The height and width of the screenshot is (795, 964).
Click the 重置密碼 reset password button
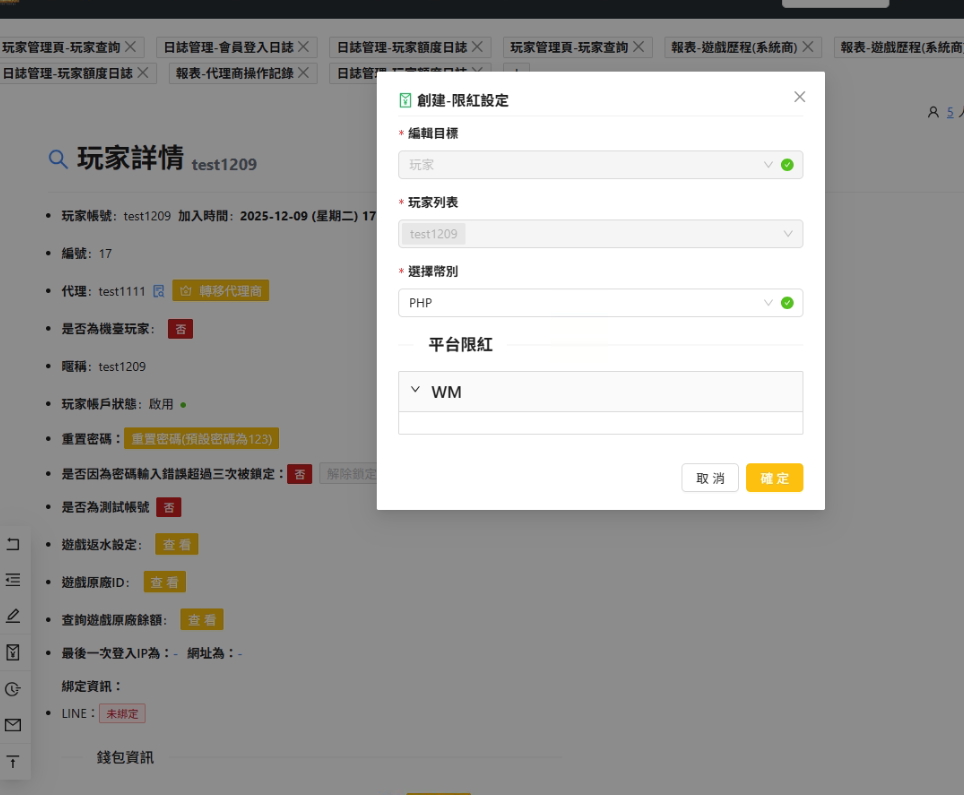[200, 439]
